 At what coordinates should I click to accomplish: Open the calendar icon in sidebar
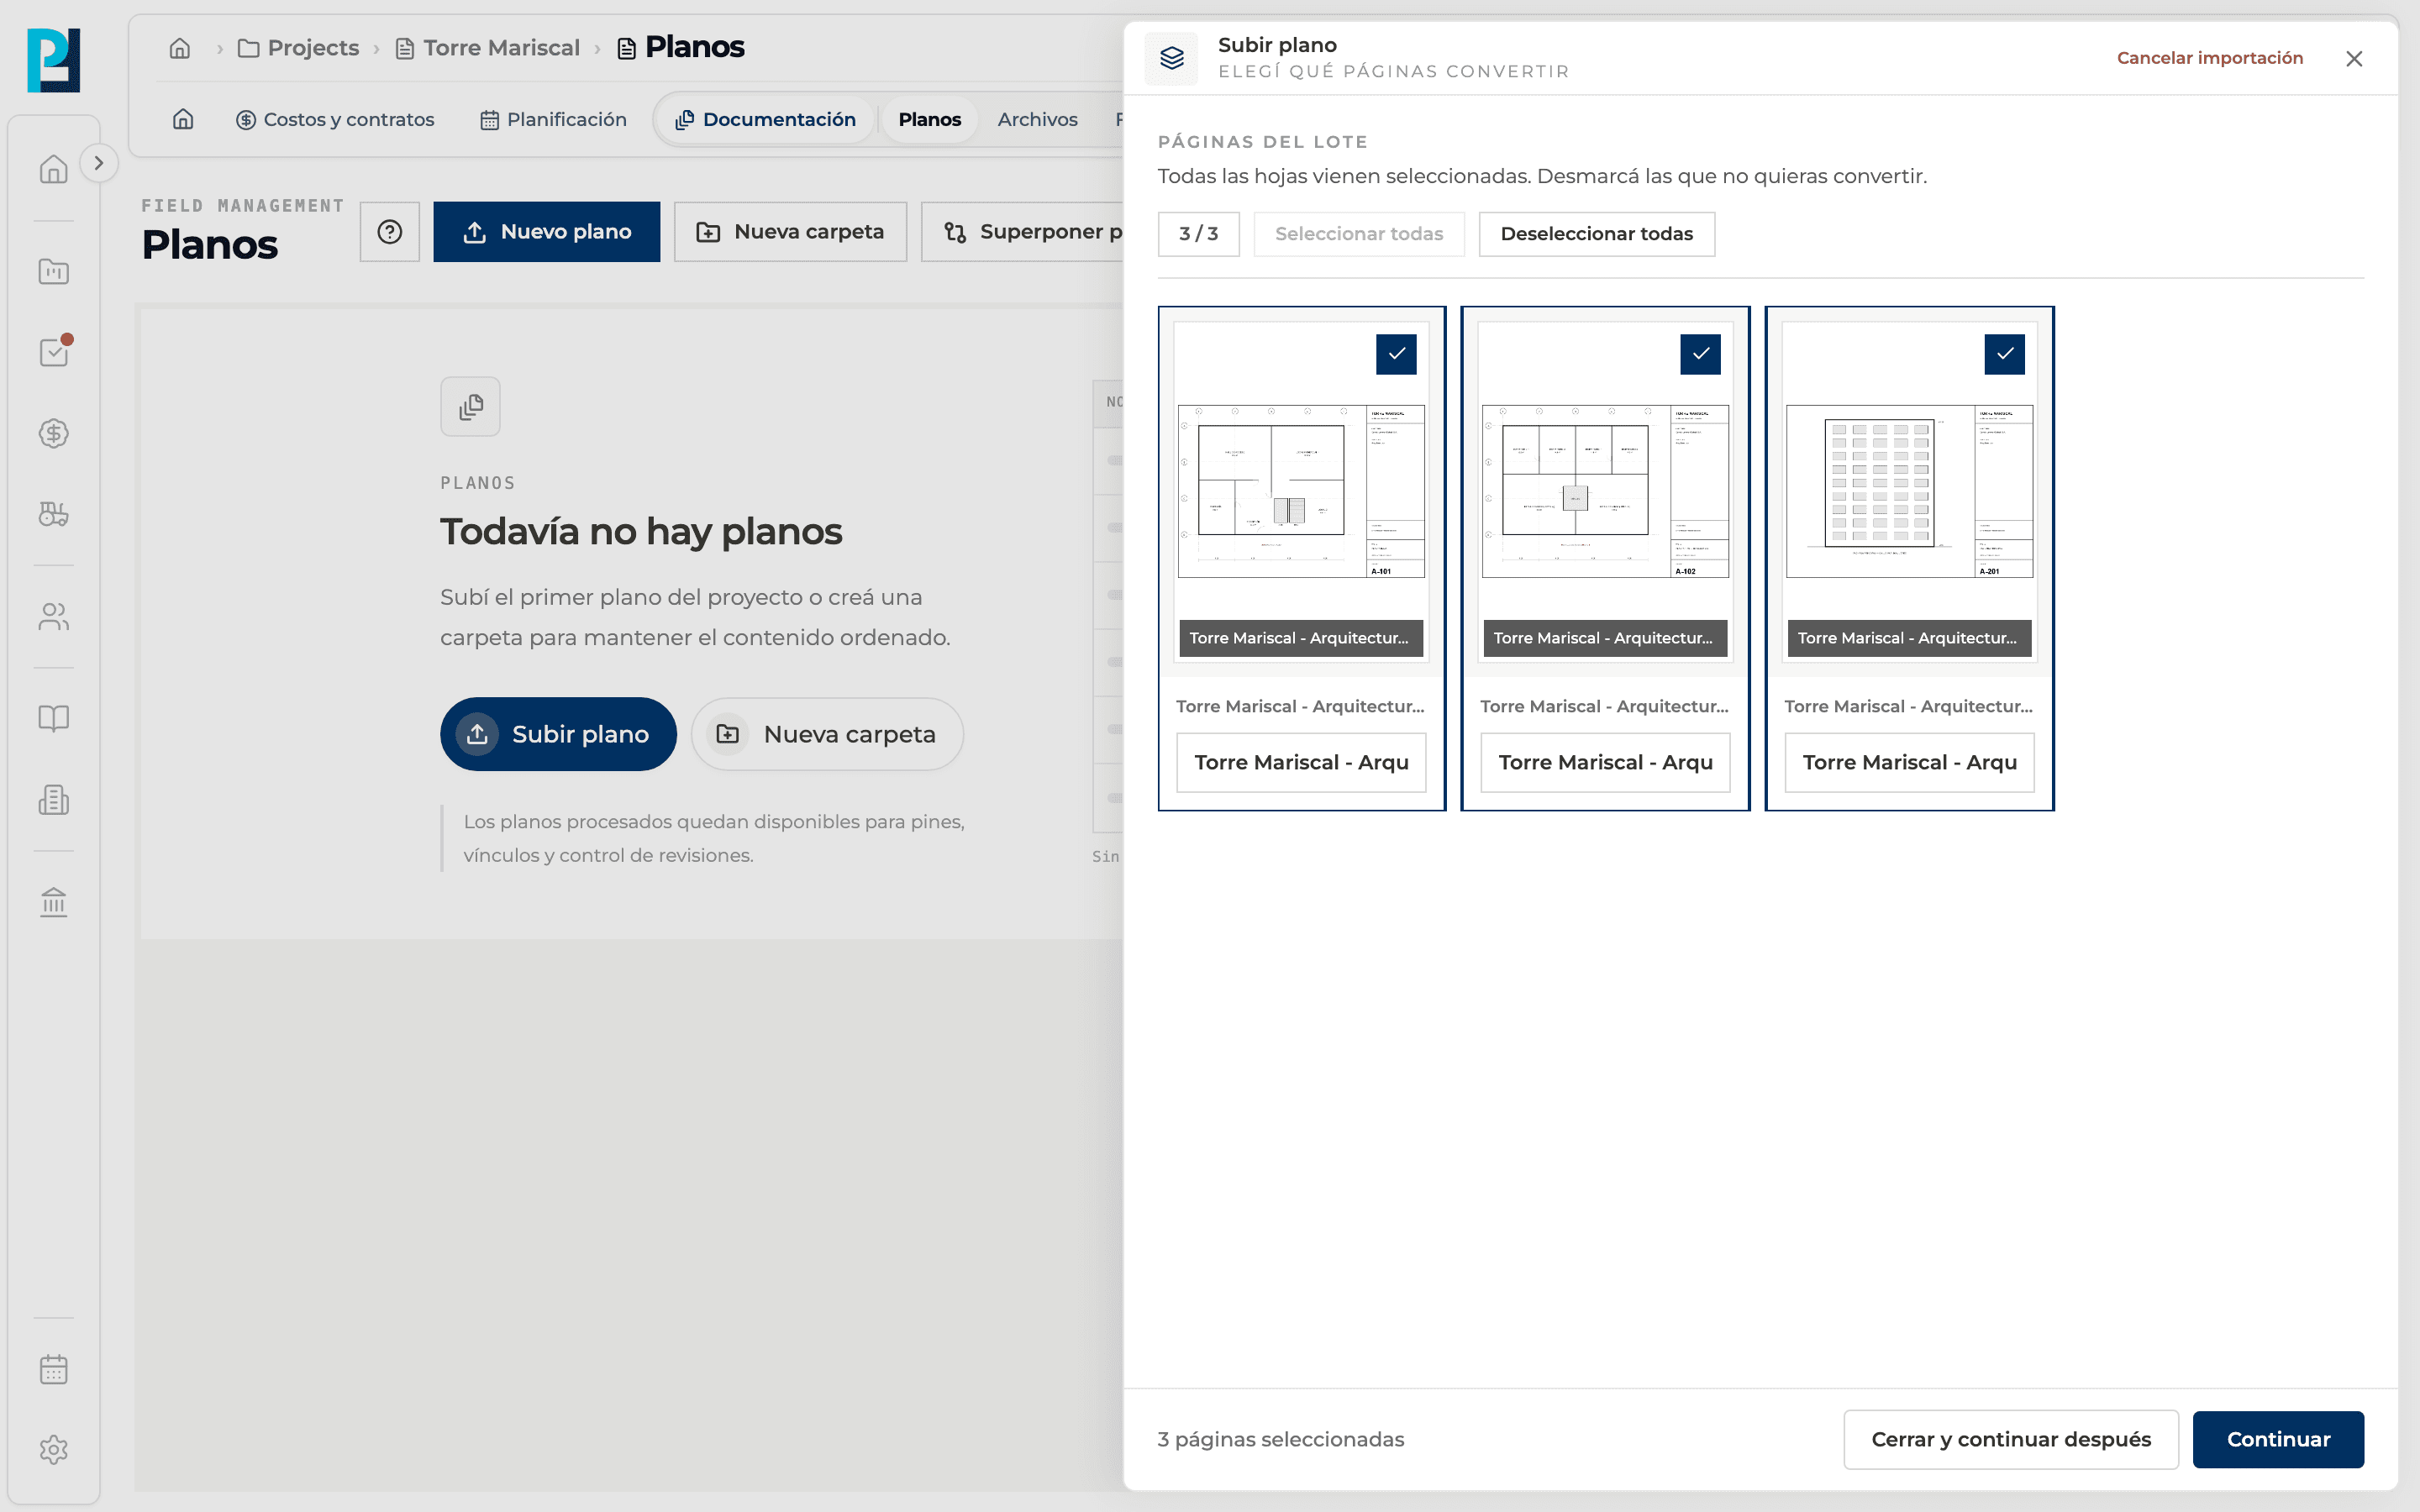tap(53, 1368)
